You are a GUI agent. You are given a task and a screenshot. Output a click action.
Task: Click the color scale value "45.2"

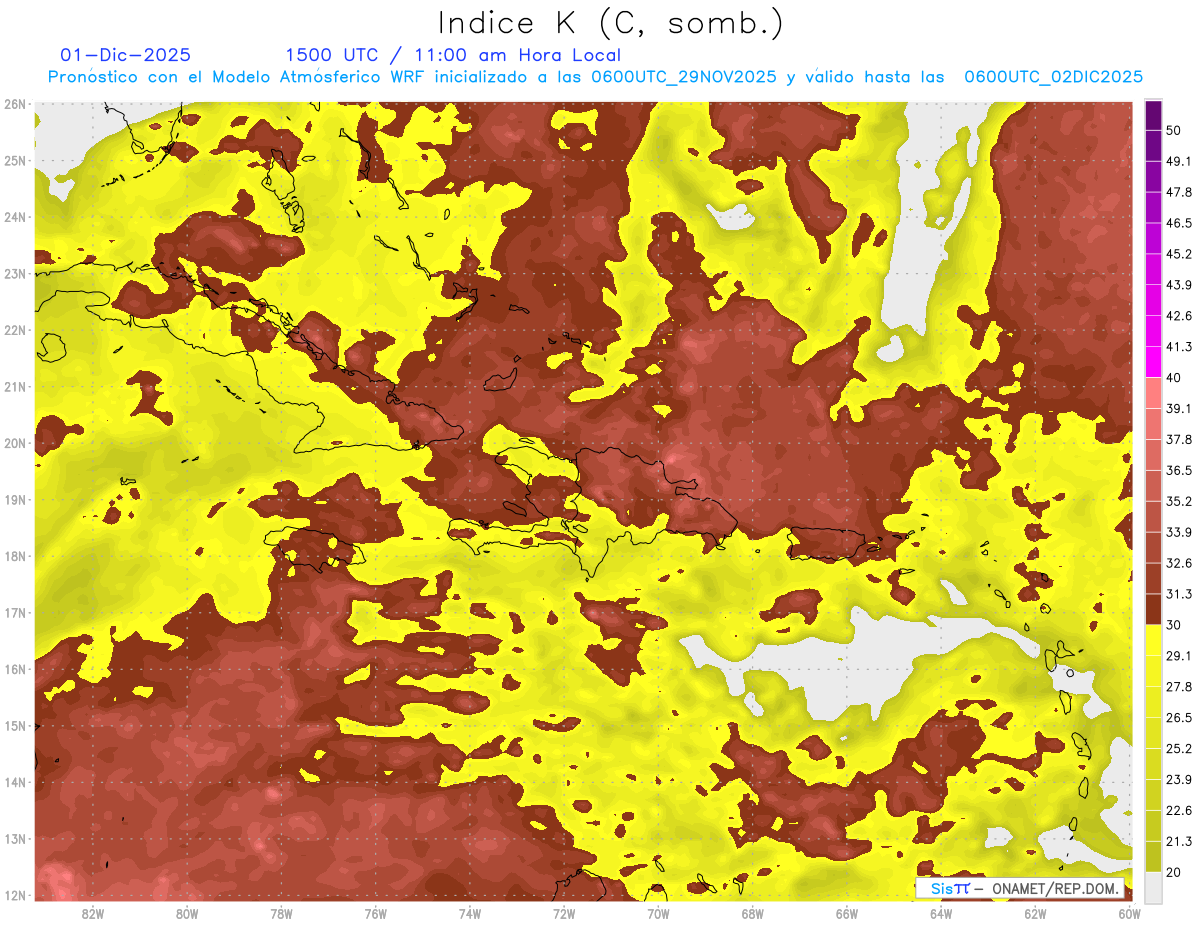[x=1179, y=254]
